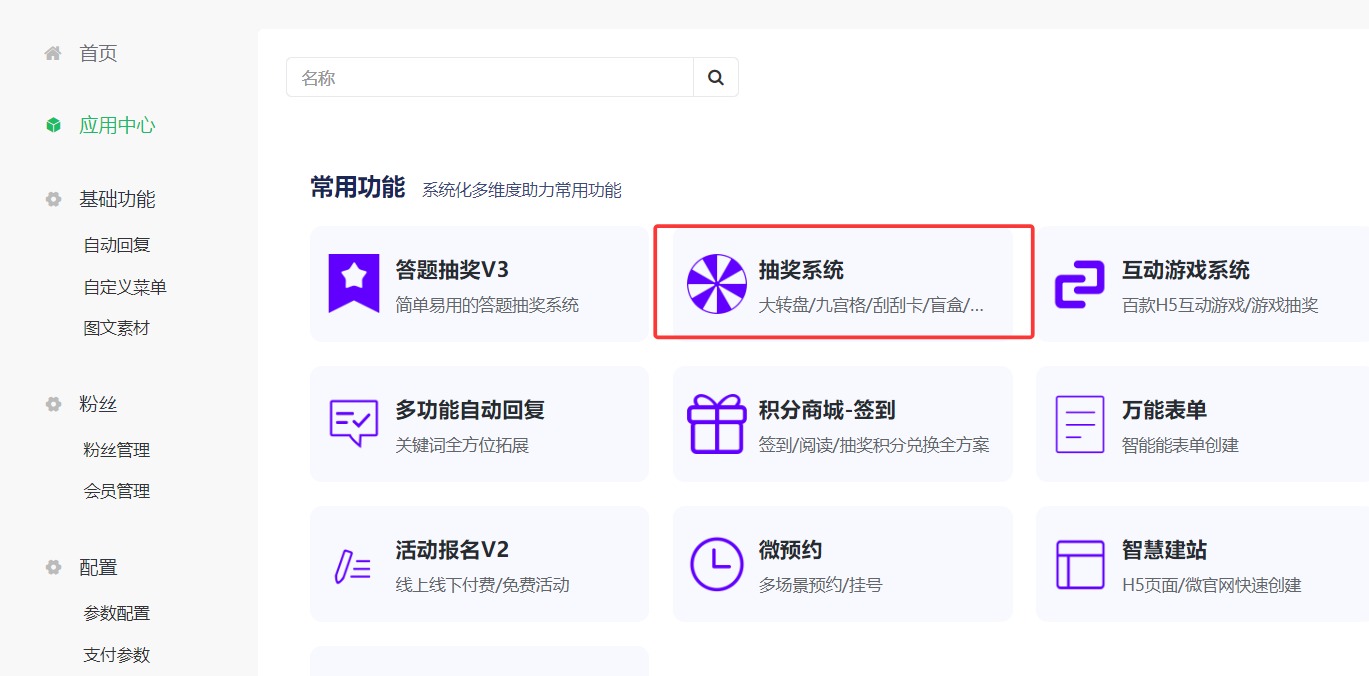
Task: Open the 智慧建站 layout icon
Action: pyautogui.click(x=1080, y=564)
